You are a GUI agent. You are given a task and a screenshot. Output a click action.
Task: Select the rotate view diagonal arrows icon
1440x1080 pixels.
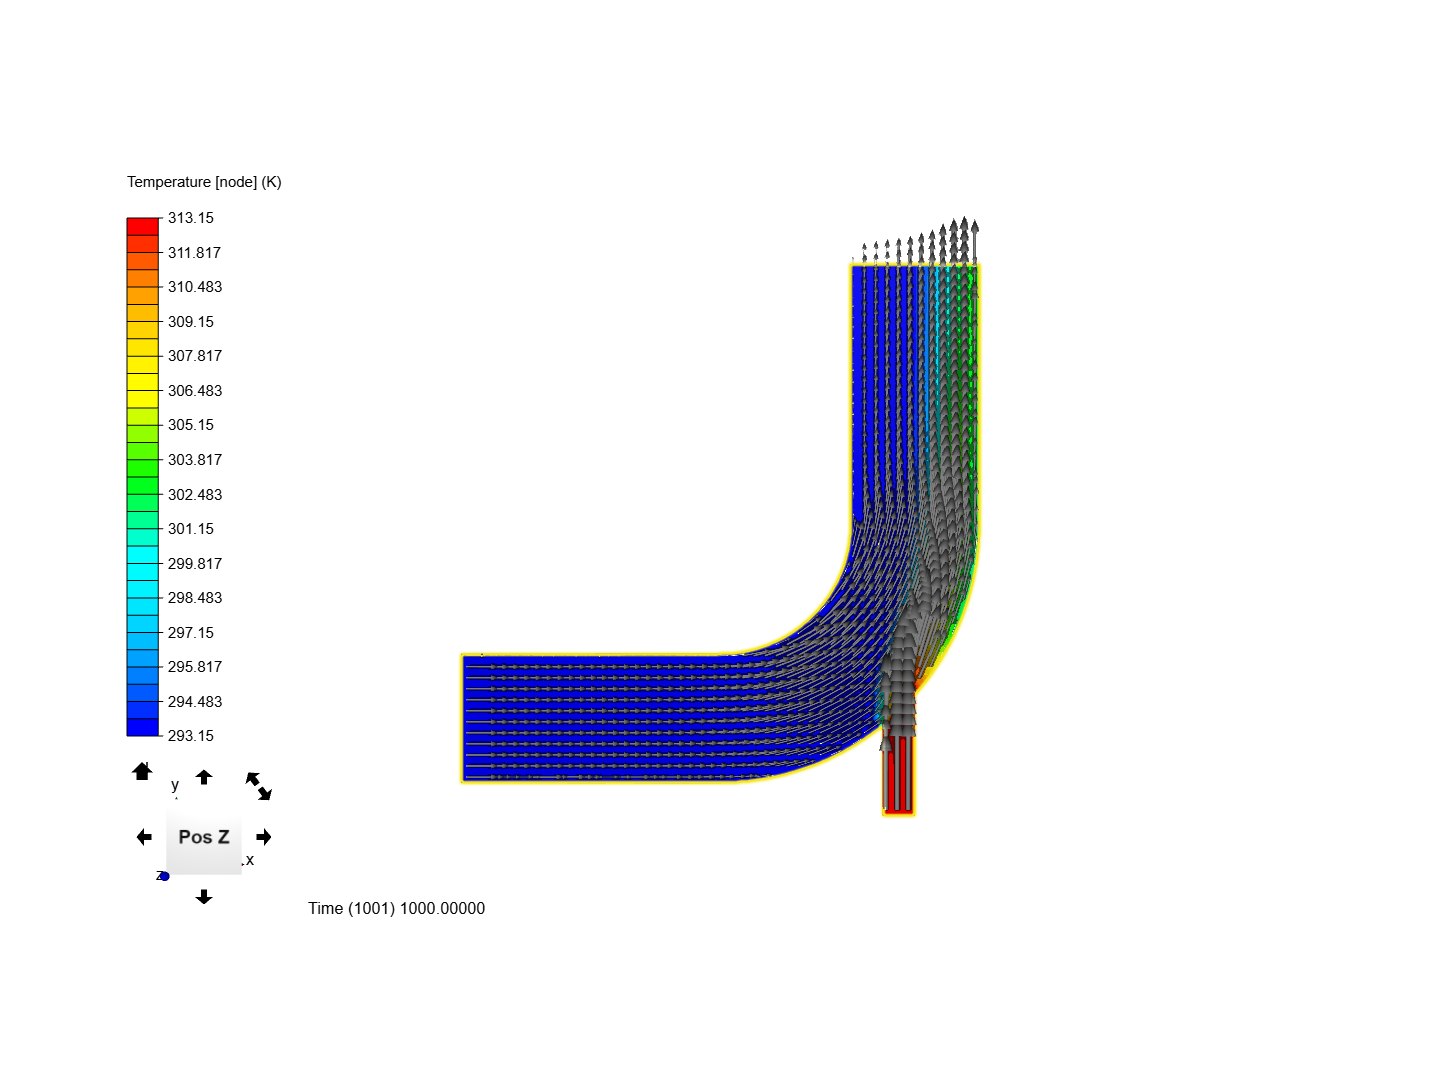(259, 787)
